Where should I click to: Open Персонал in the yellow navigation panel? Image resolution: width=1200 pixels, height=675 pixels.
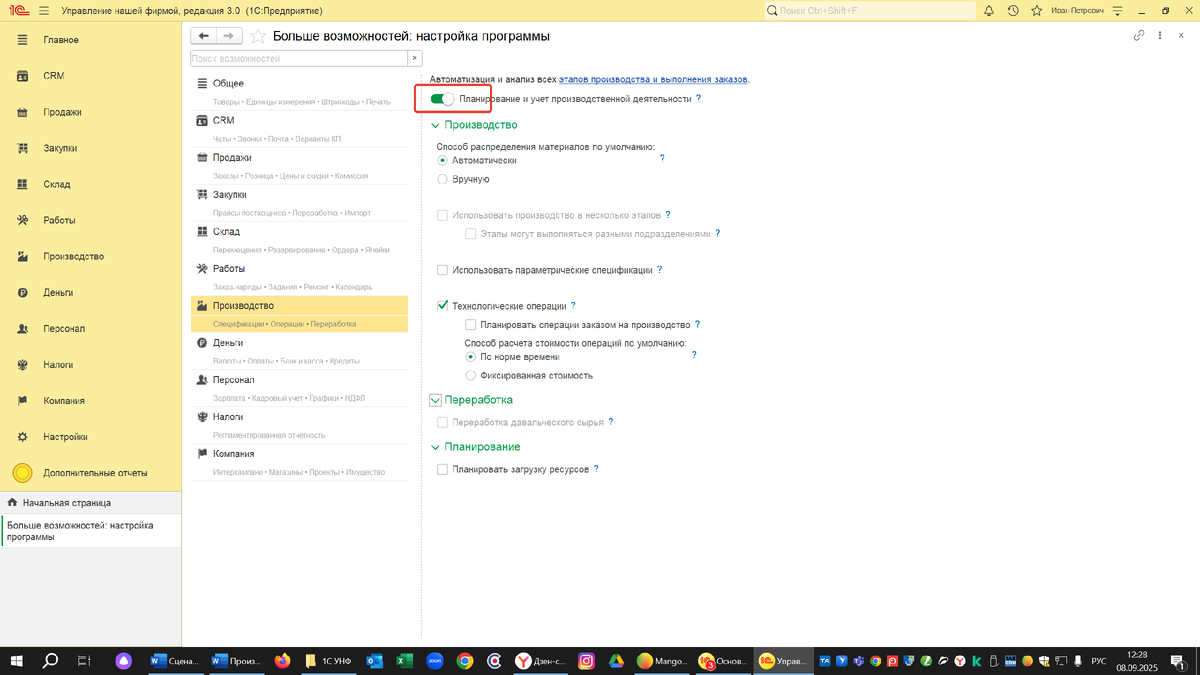point(64,328)
